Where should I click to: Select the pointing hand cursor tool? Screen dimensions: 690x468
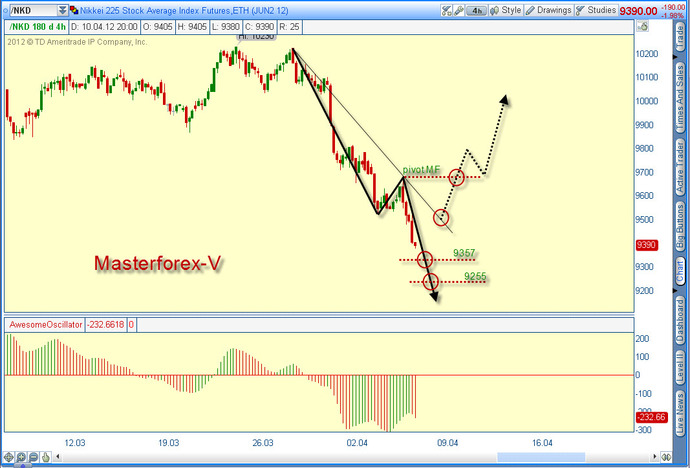[x=45, y=457]
